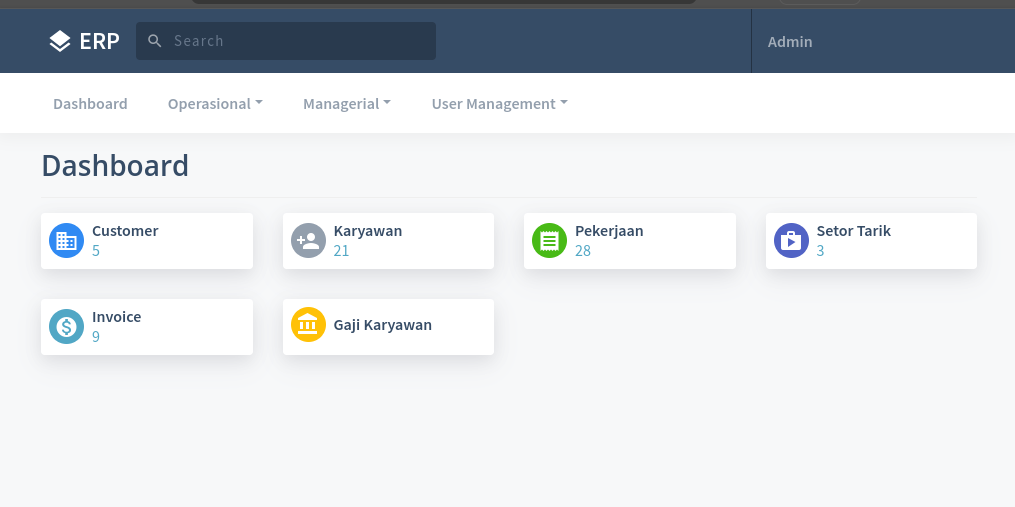Click the Invoice count 9
Image resolution: width=1015 pixels, height=507 pixels.
tap(96, 337)
